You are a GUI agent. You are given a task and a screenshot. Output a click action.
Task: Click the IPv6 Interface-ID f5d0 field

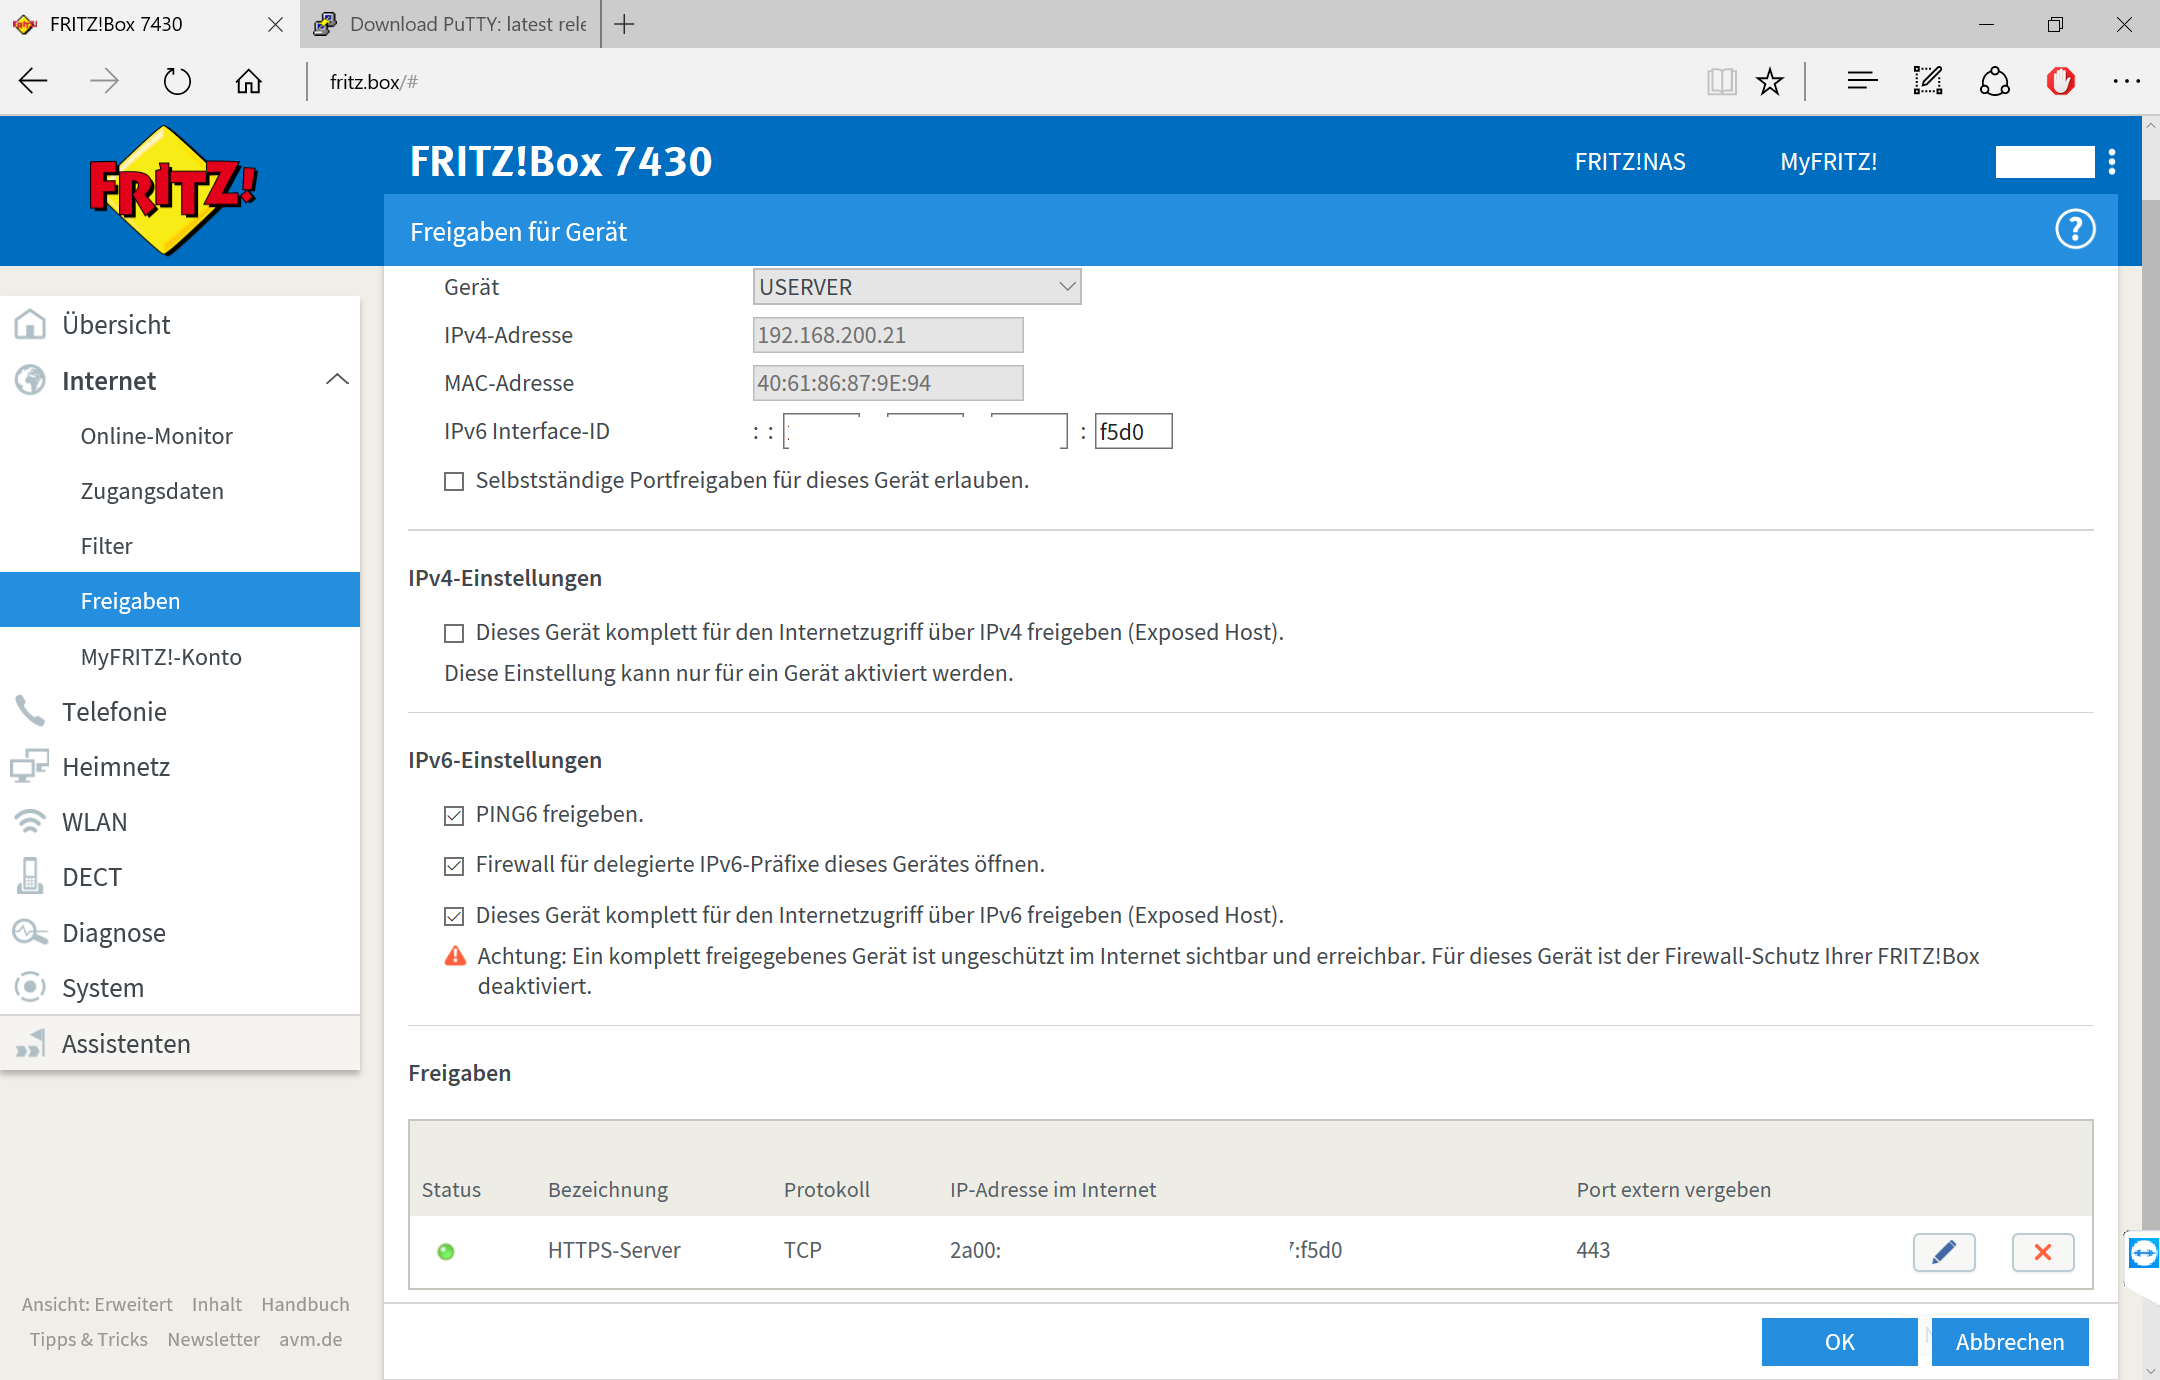tap(1132, 432)
